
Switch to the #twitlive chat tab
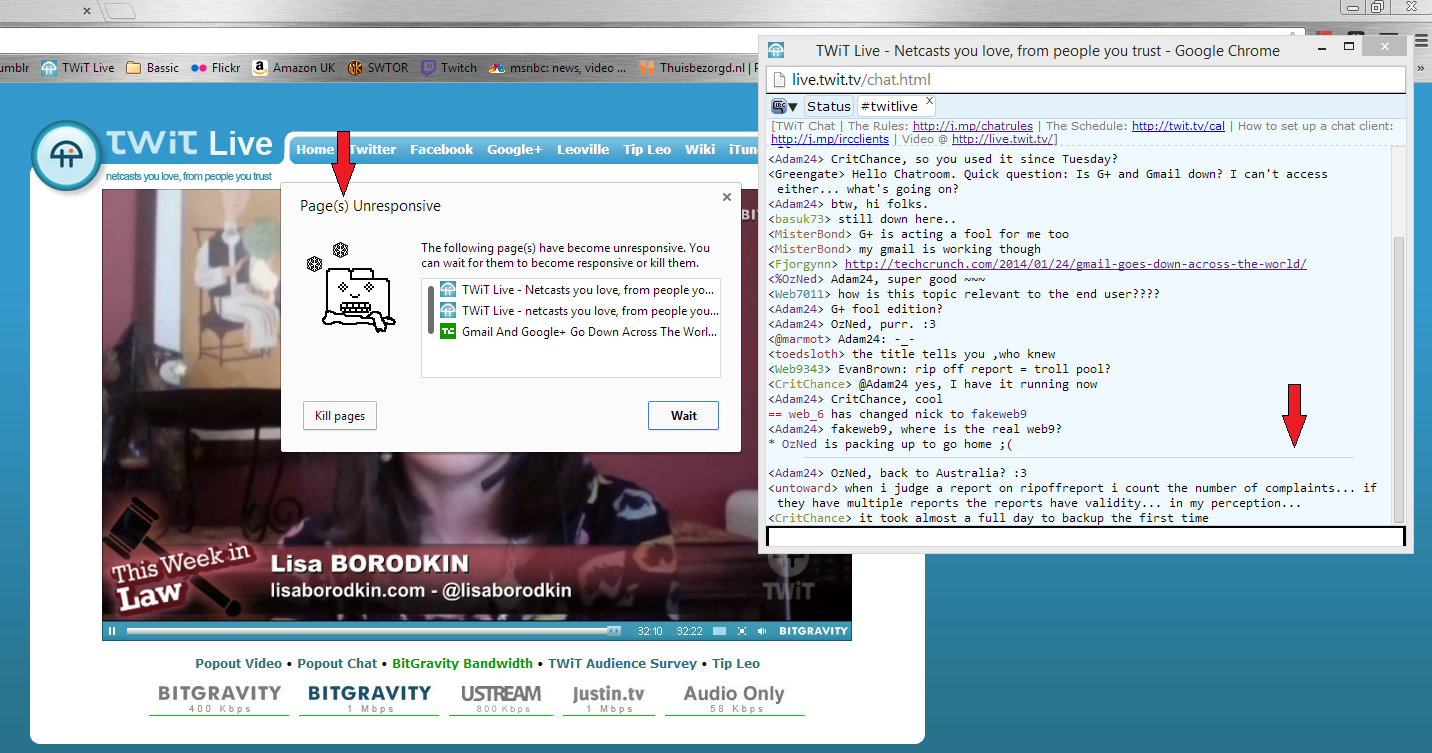889,105
